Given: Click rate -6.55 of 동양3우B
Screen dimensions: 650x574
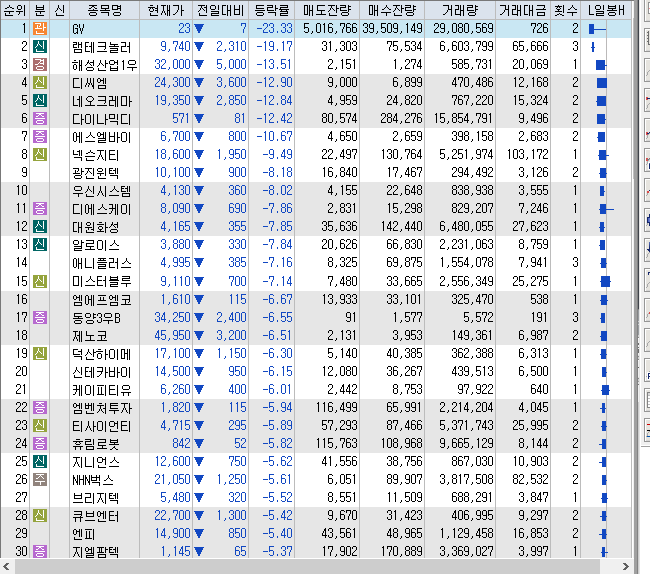Looking at the screenshot, I should point(277,317).
